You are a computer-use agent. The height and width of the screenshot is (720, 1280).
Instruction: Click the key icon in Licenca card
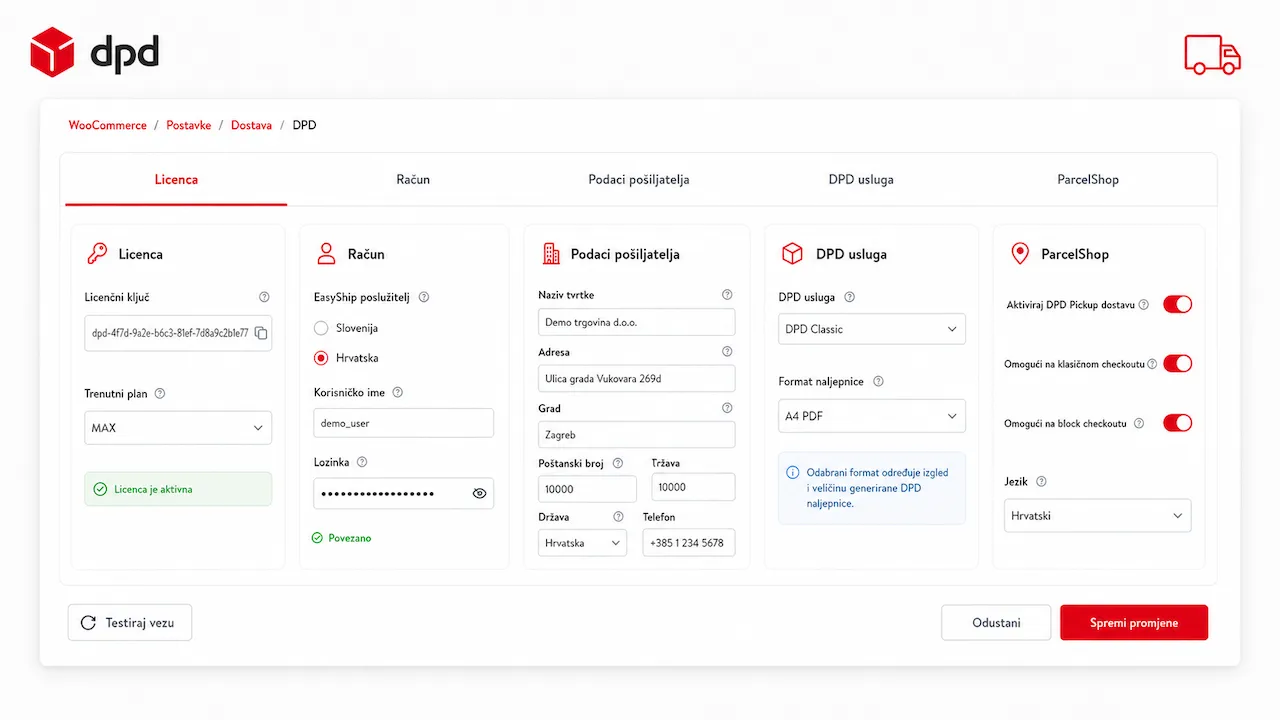click(97, 254)
